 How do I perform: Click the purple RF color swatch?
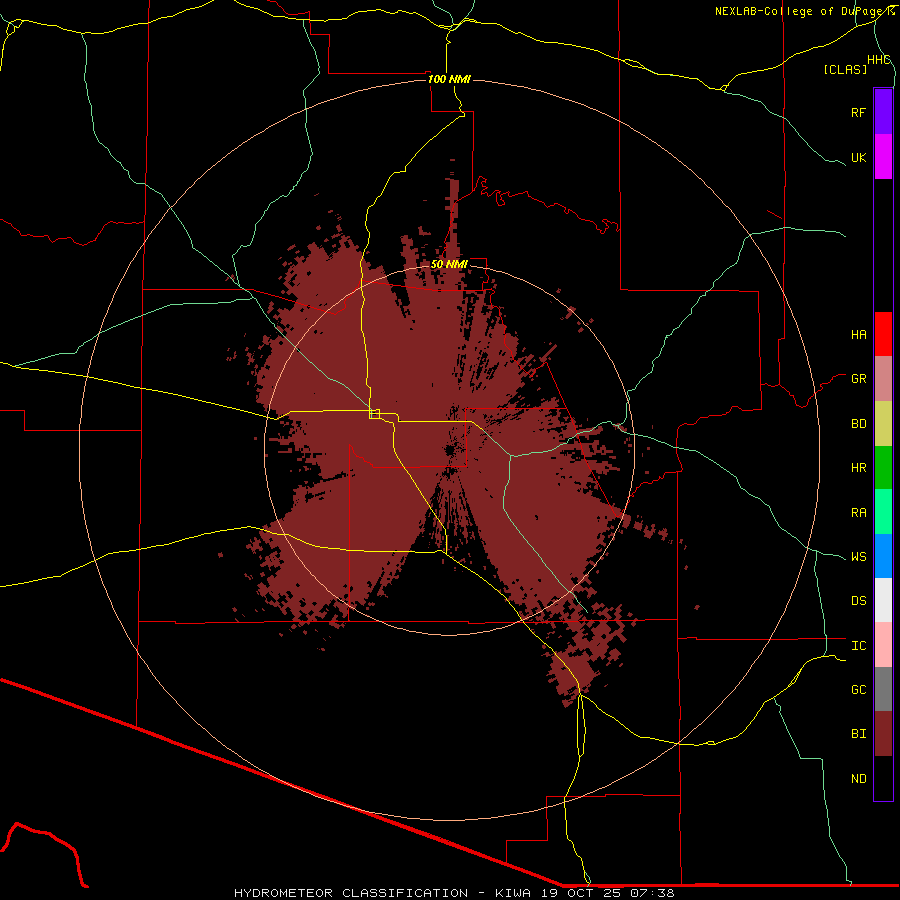pyautogui.click(x=883, y=112)
